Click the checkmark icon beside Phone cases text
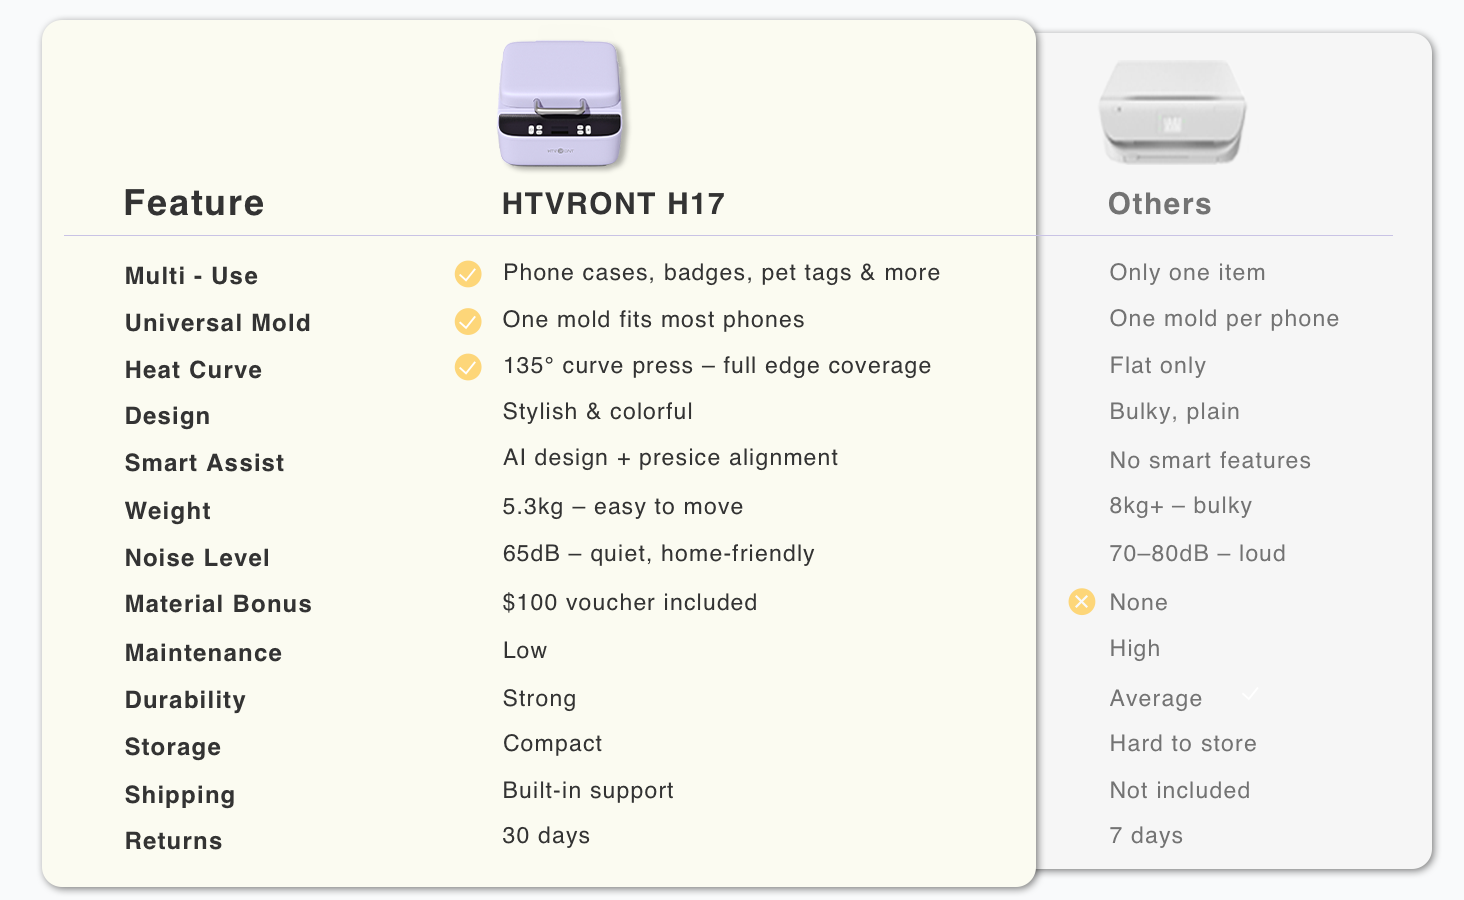Image resolution: width=1464 pixels, height=900 pixels. [468, 274]
